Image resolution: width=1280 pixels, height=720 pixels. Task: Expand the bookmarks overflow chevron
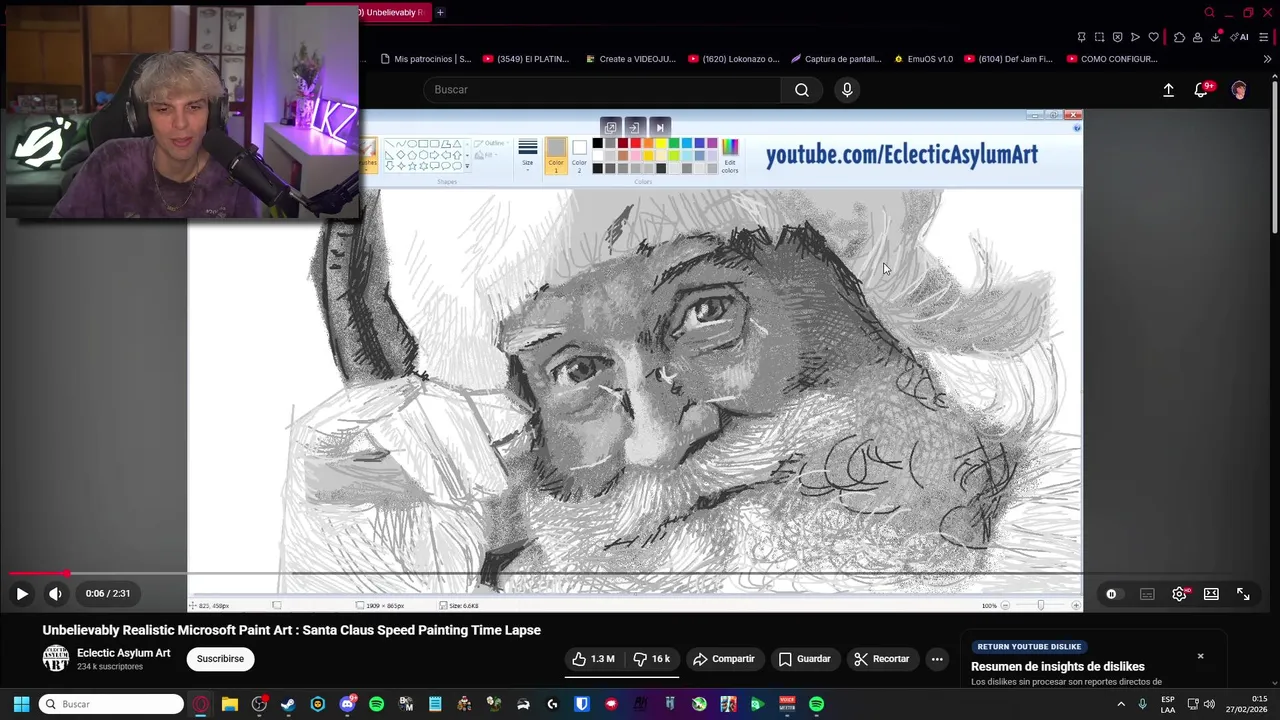click(x=1267, y=59)
